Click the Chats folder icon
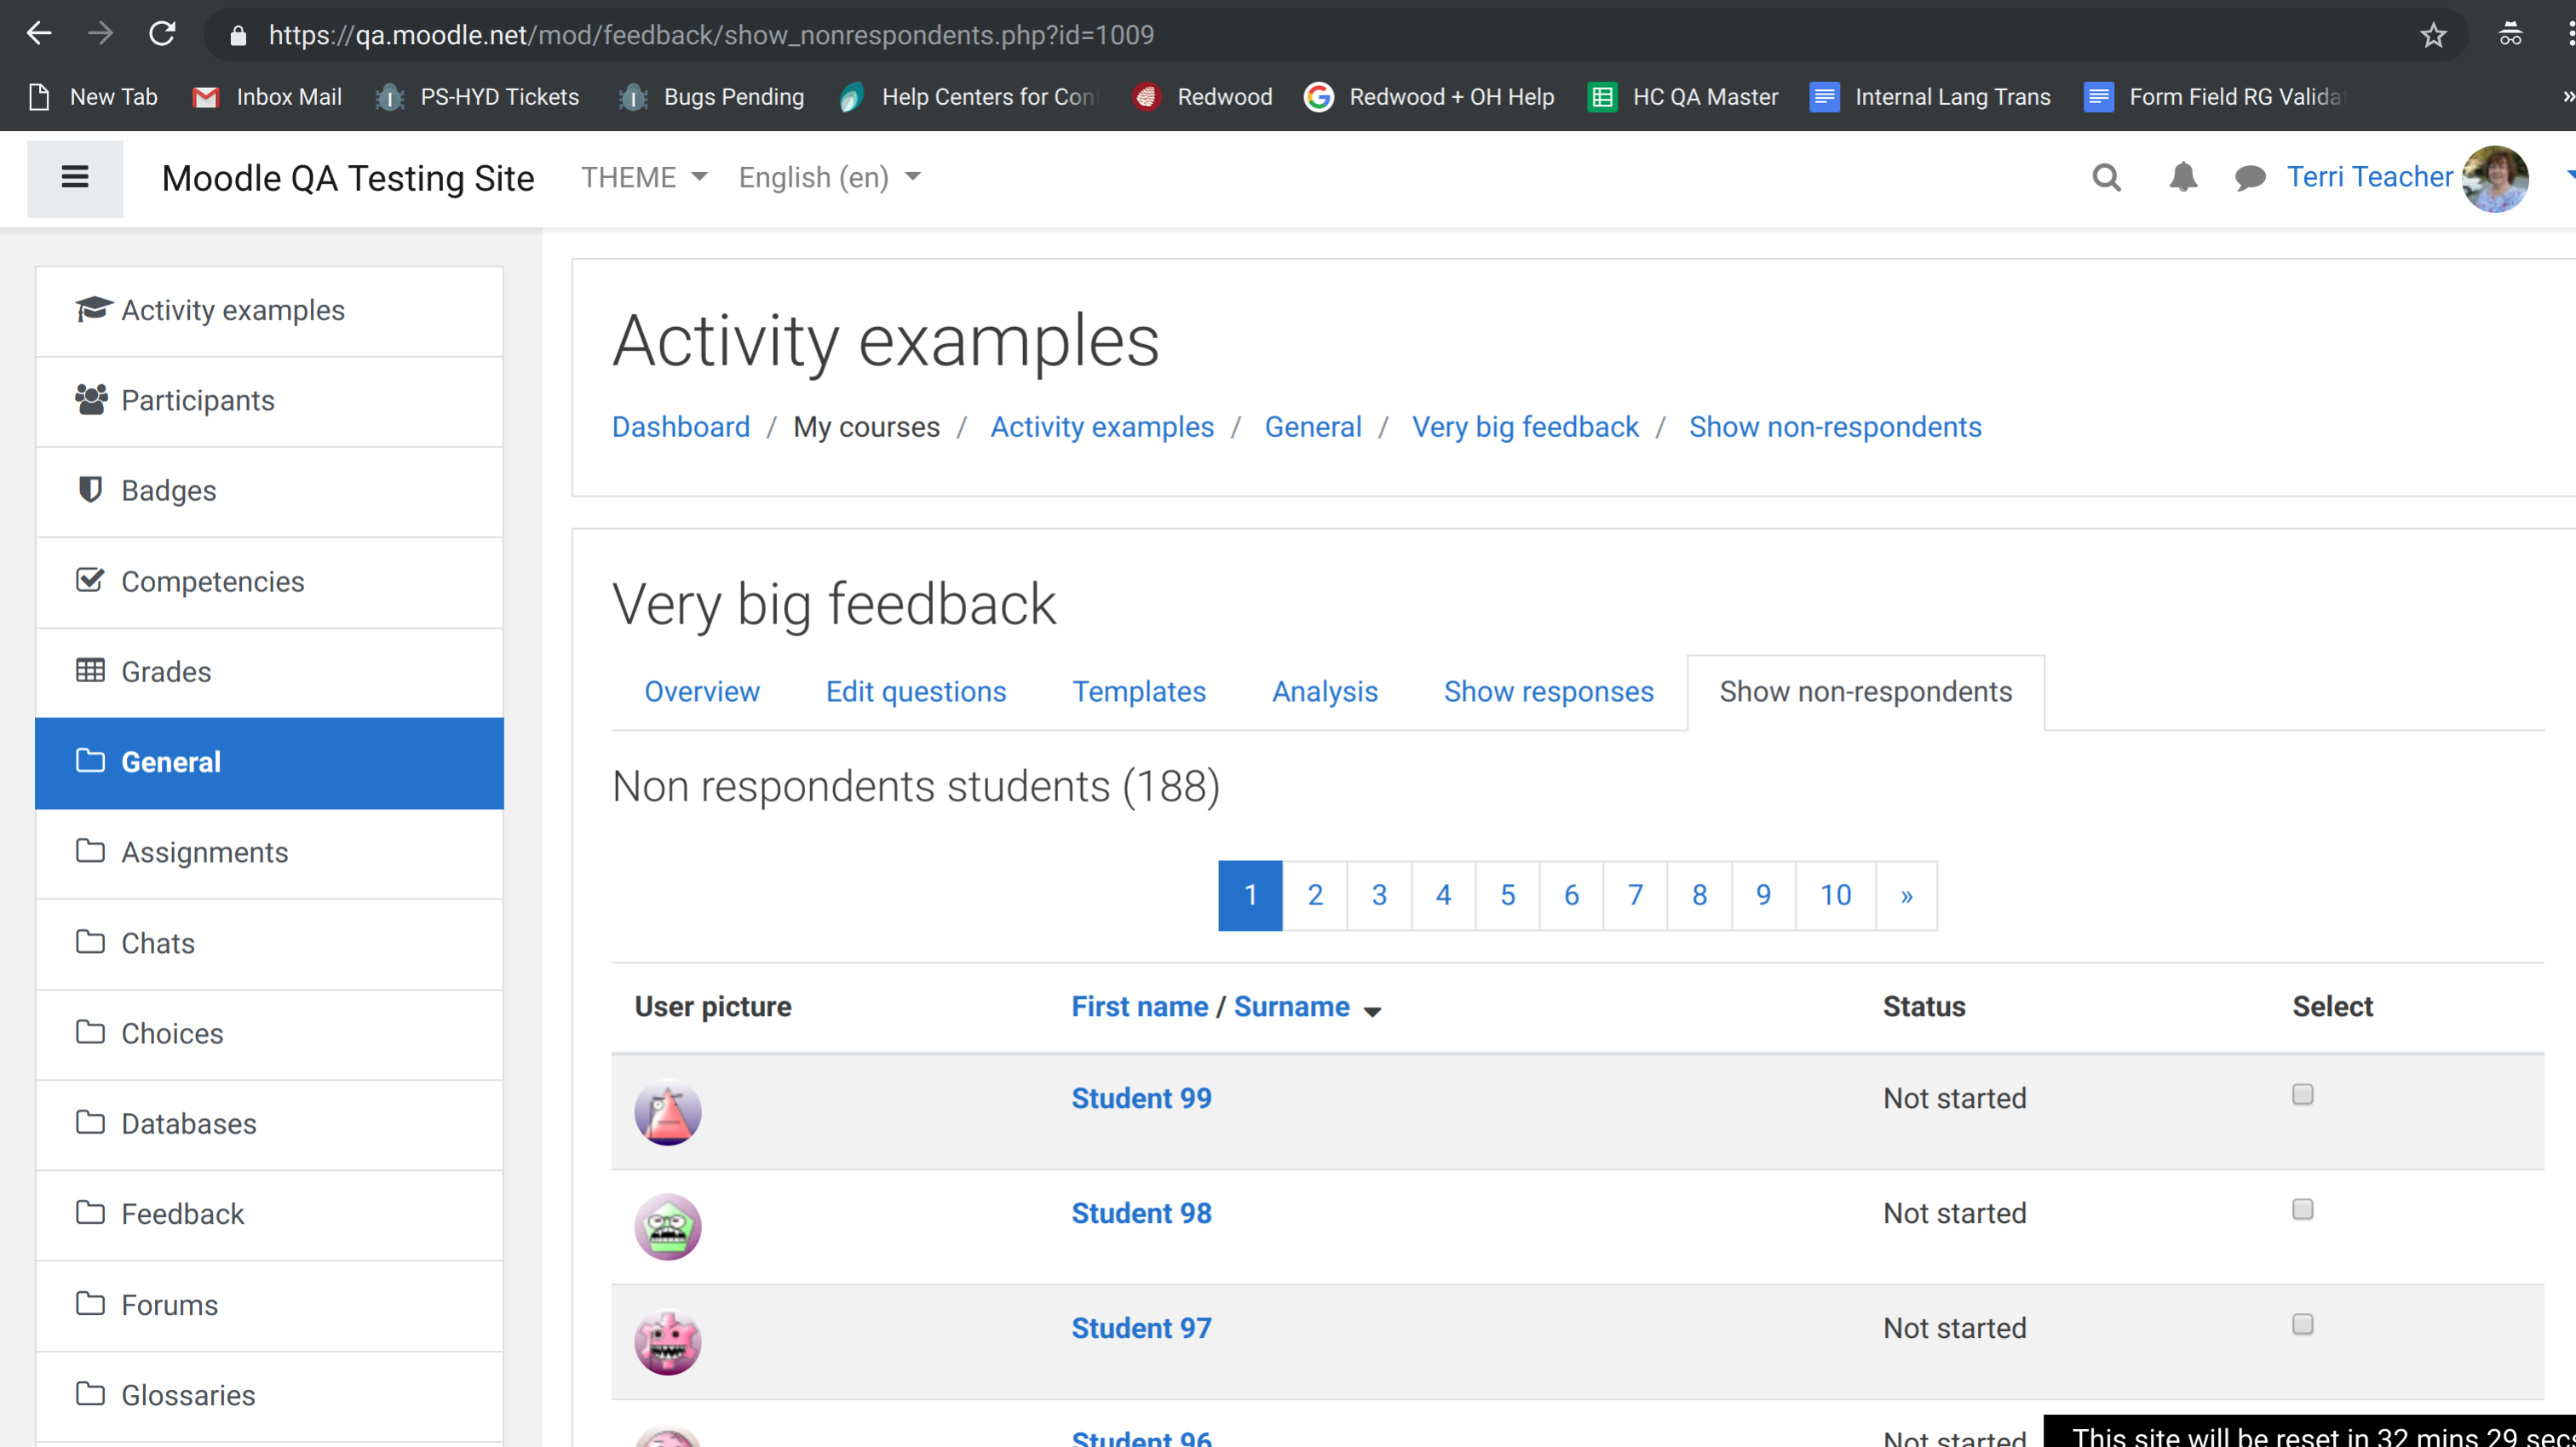Viewport: 2576px width, 1447px height. [x=90, y=942]
